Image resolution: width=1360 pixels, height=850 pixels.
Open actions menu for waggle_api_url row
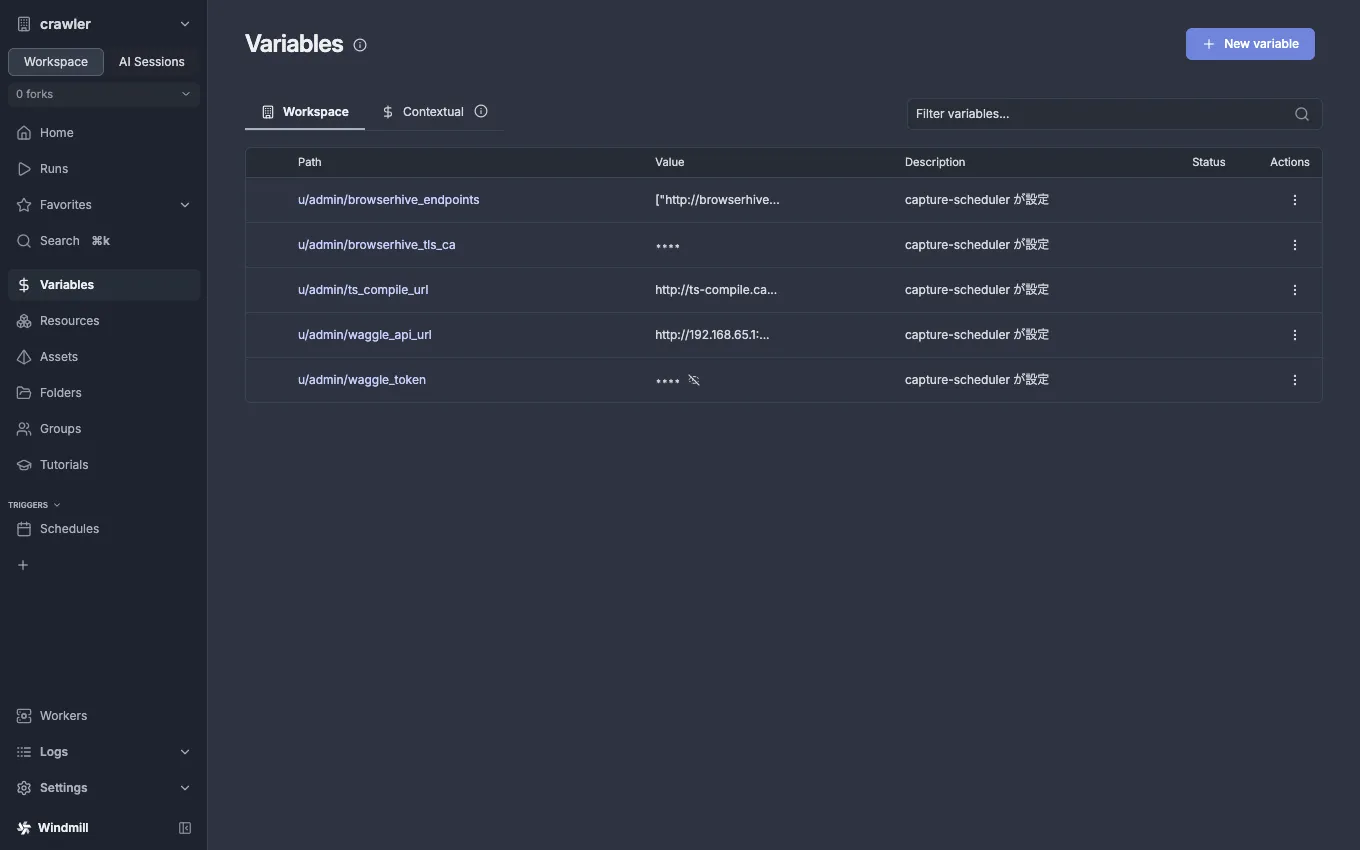click(1295, 335)
